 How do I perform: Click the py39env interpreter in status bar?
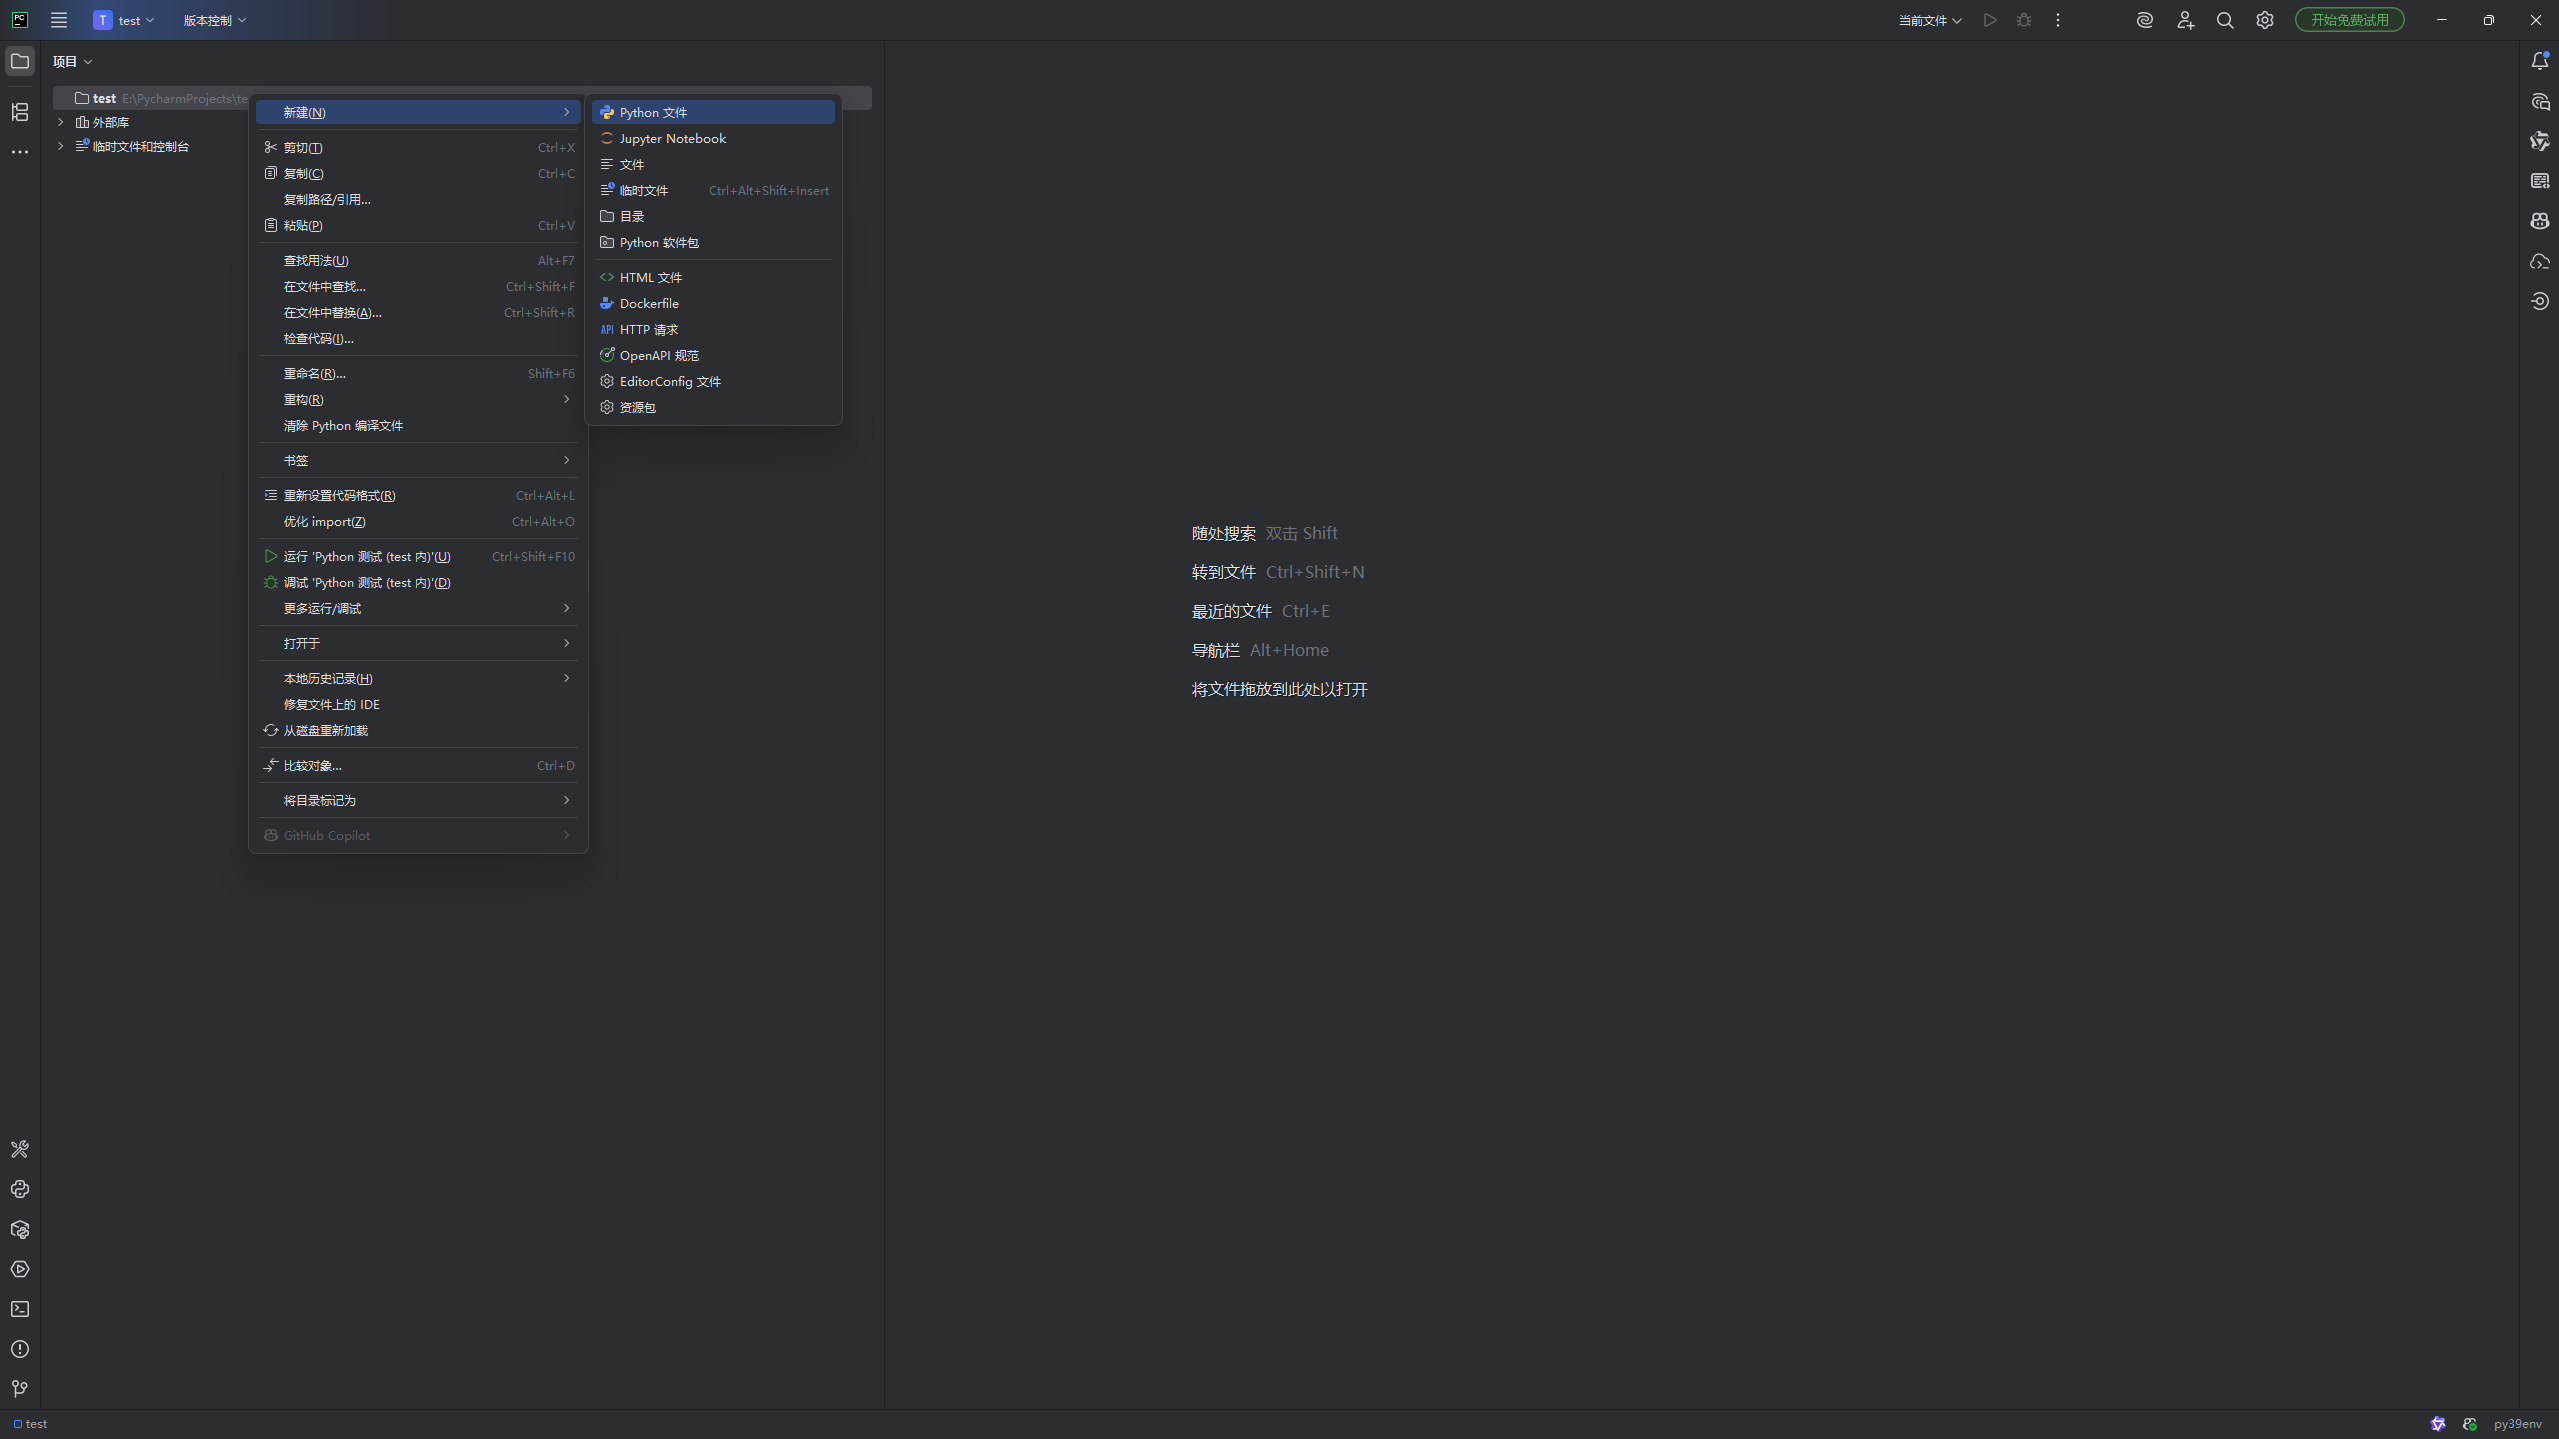click(2517, 1424)
